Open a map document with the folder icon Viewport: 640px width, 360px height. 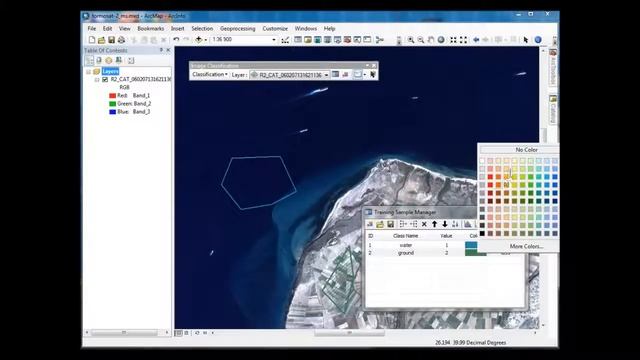(101, 40)
